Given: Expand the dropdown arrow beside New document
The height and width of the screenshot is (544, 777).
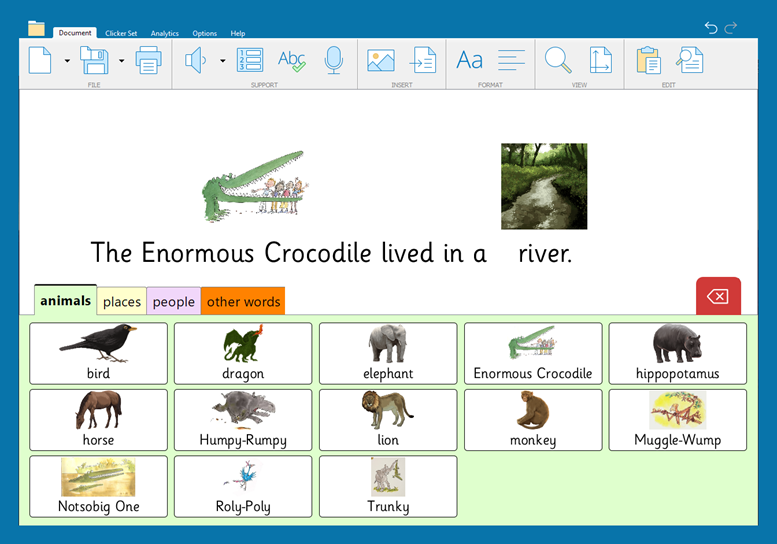Looking at the screenshot, I should (67, 61).
